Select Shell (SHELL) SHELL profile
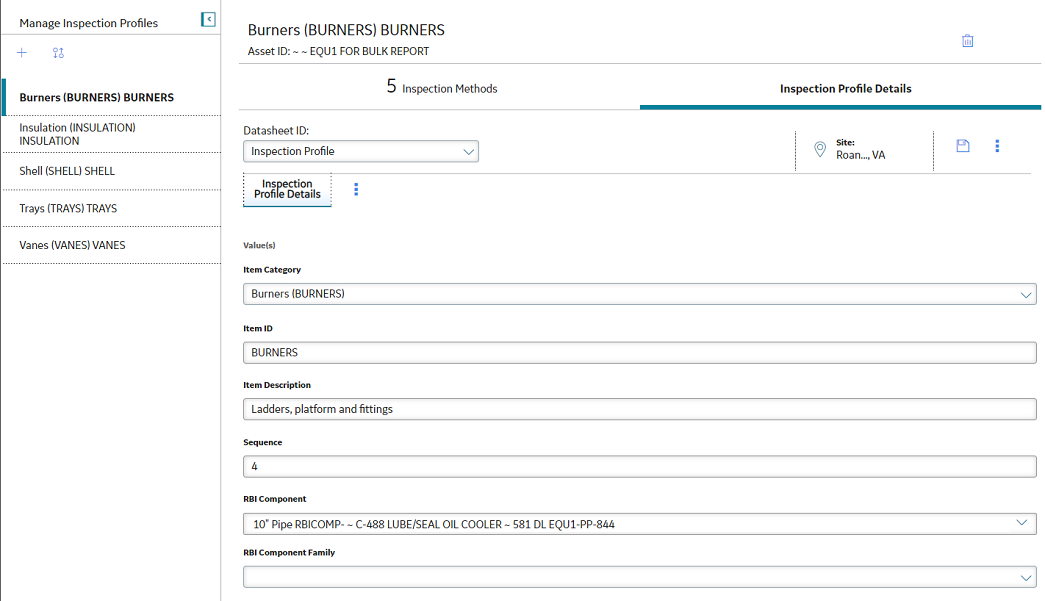 [111, 171]
